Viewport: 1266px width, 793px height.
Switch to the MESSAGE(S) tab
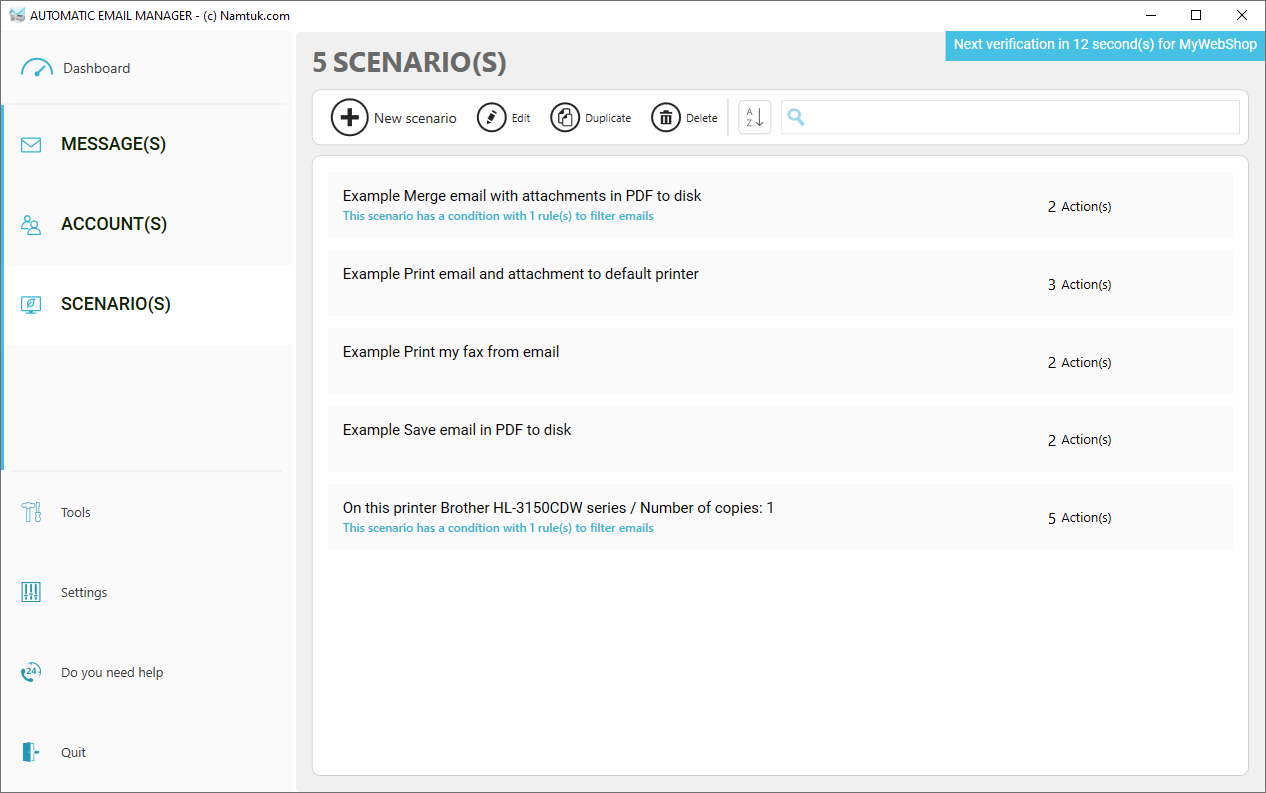[x=114, y=143]
